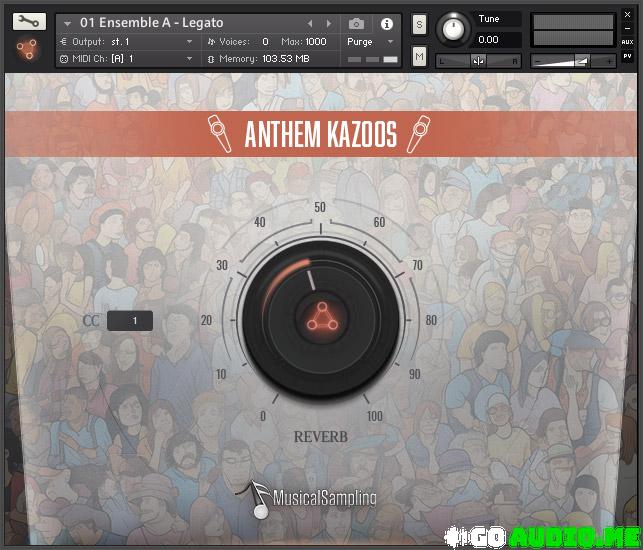Click the Tune knob
643x550 pixels.
[x=453, y=30]
